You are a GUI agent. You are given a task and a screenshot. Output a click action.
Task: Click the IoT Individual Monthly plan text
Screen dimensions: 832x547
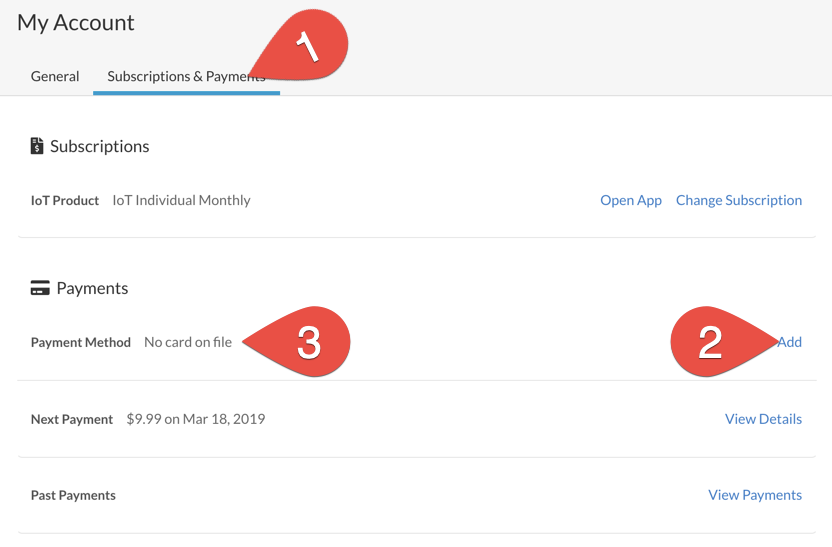[x=181, y=200]
